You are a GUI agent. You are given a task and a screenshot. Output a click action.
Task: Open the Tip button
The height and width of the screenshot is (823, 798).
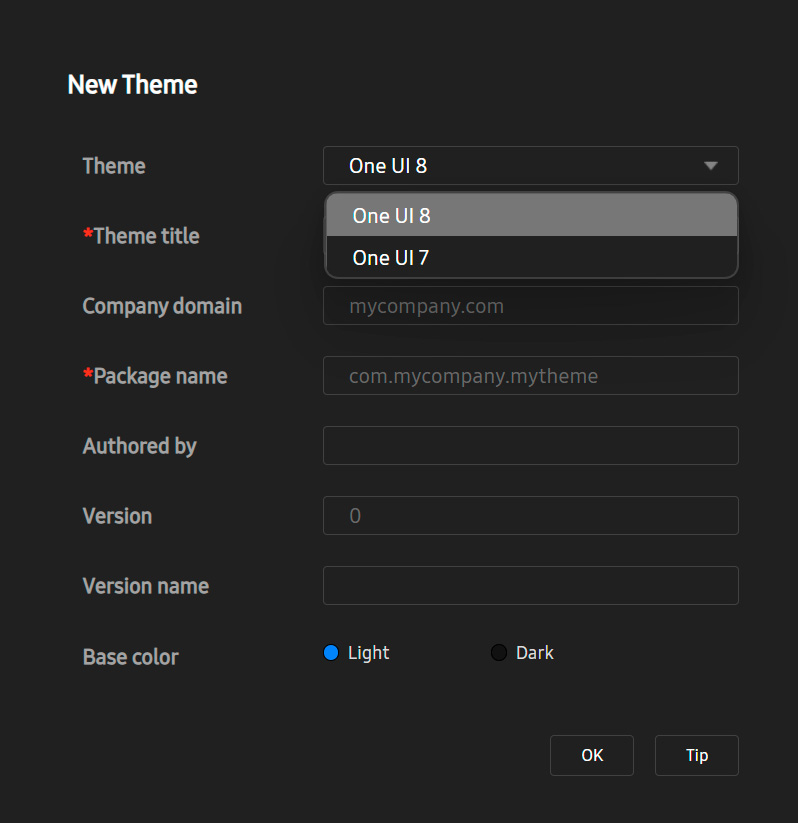coord(697,755)
